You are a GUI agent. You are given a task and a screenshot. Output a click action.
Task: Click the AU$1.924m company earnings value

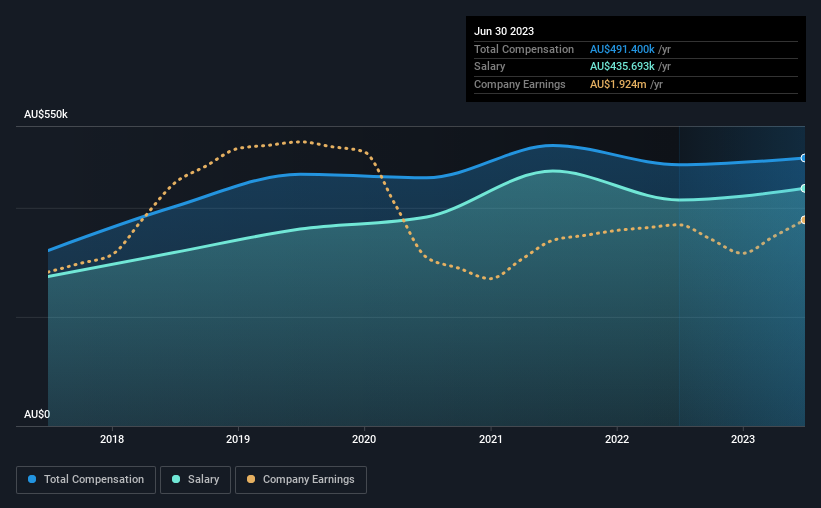(618, 84)
